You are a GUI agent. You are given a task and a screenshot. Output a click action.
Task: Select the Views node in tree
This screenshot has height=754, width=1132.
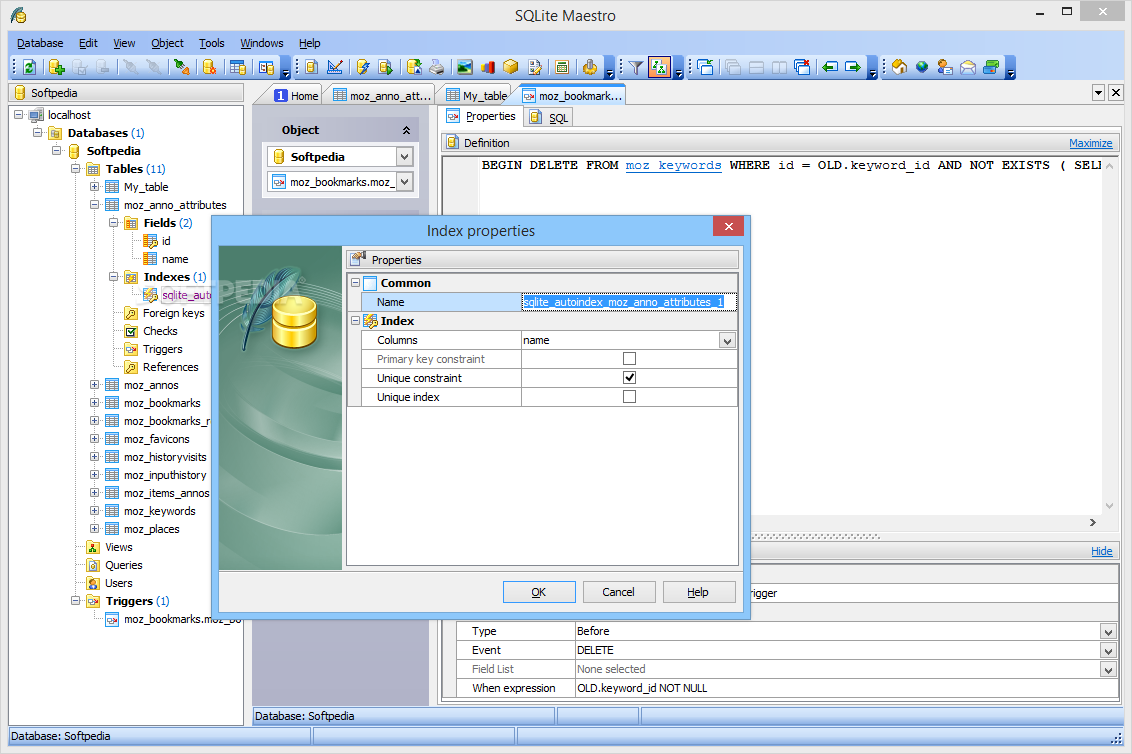[118, 547]
